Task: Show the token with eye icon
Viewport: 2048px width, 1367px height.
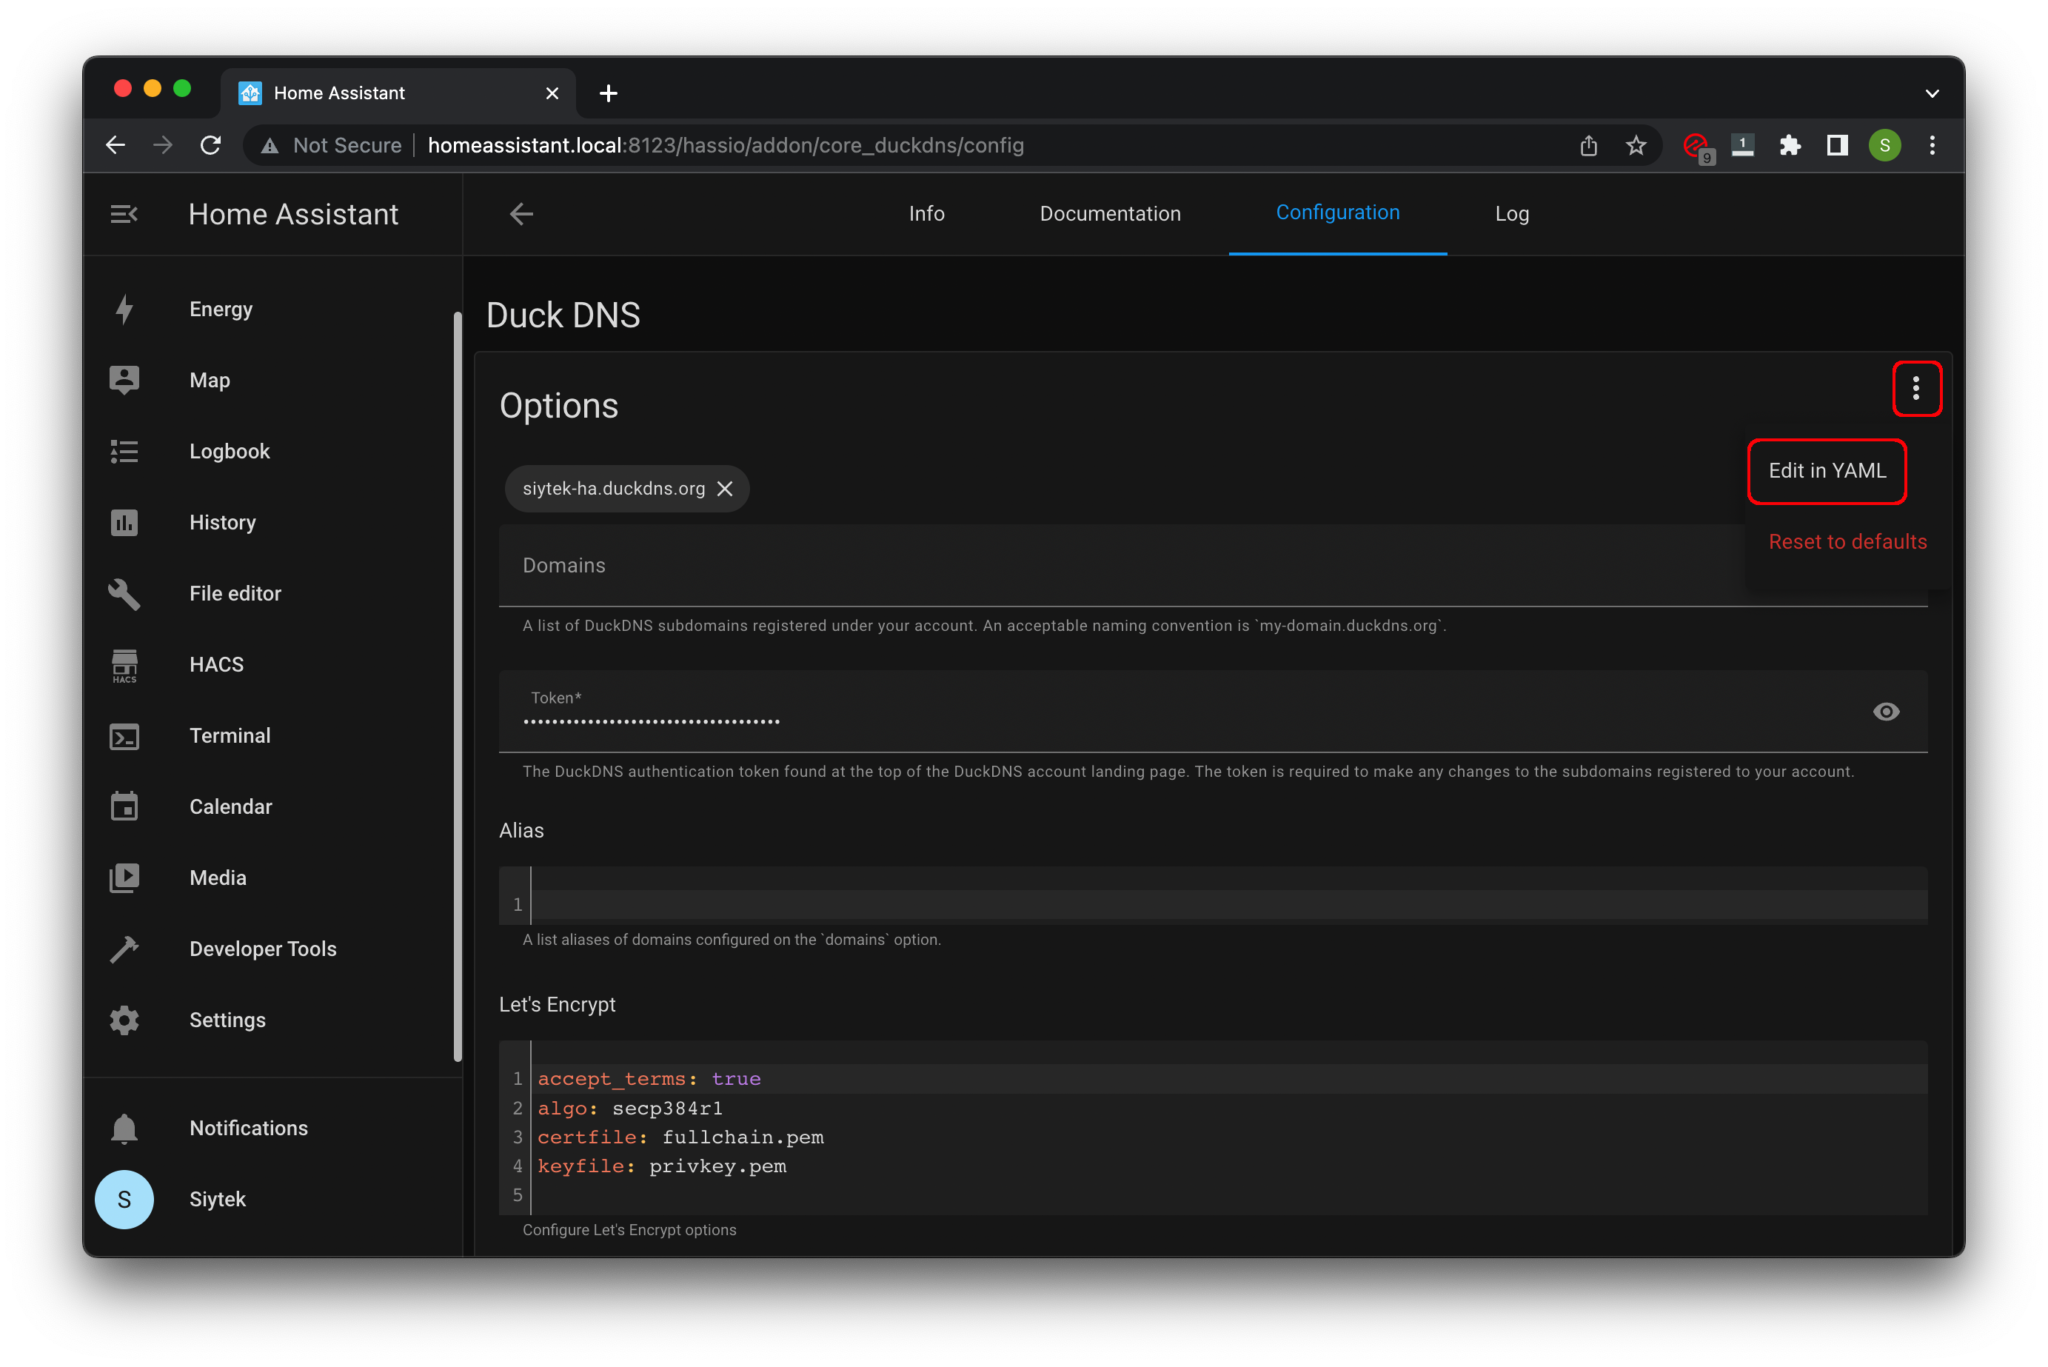Action: pyautogui.click(x=1885, y=712)
